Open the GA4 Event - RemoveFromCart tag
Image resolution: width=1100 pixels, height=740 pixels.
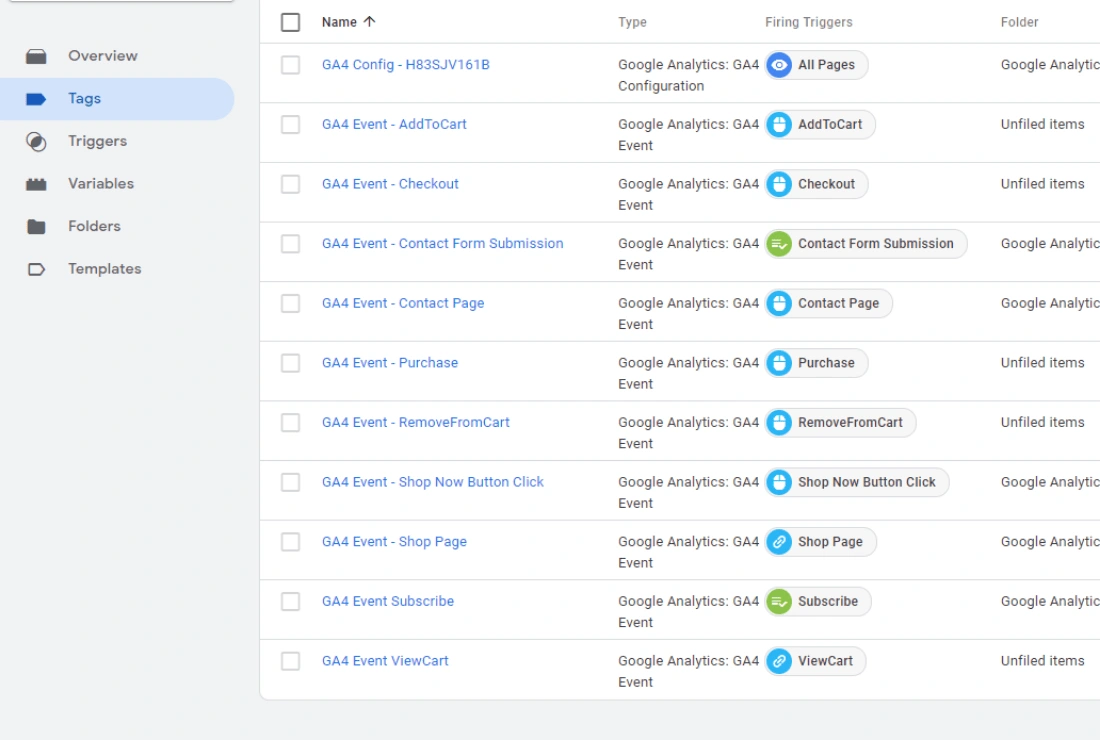[x=416, y=422]
